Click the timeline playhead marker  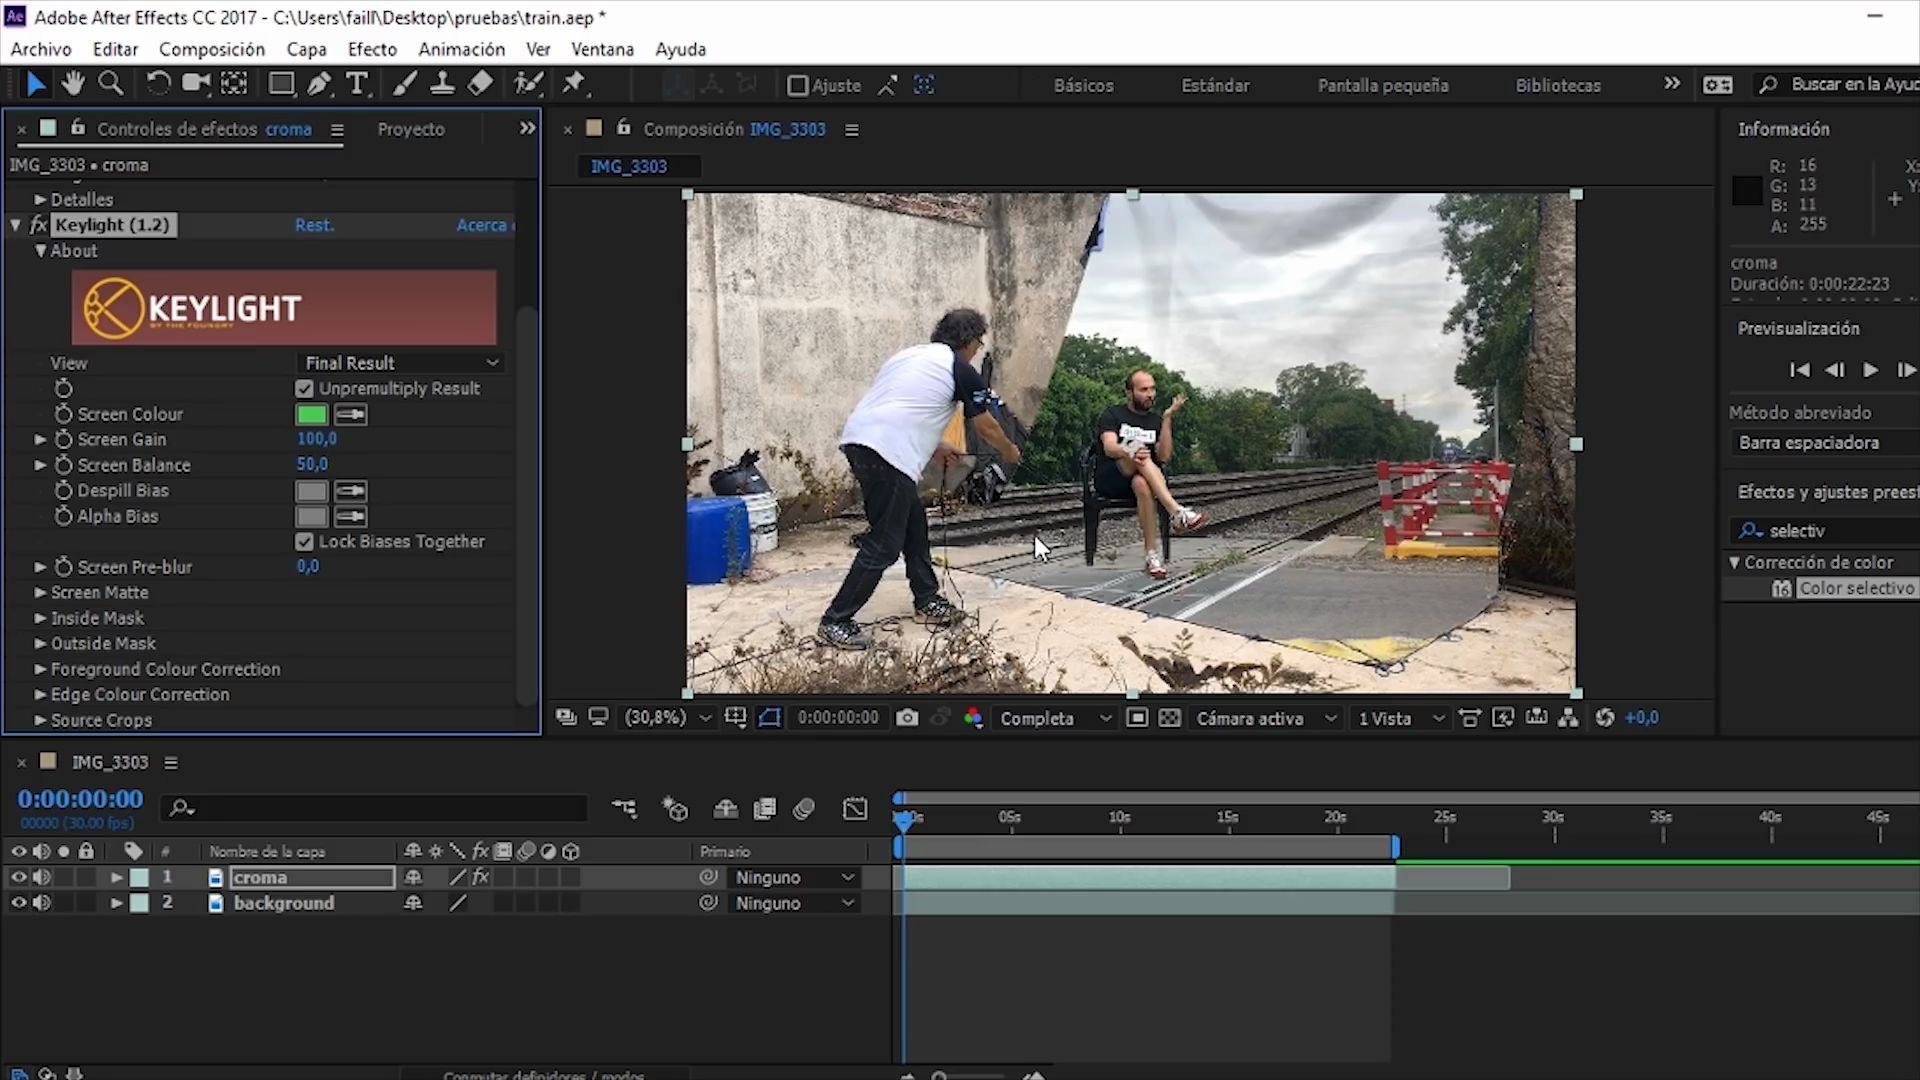point(903,816)
